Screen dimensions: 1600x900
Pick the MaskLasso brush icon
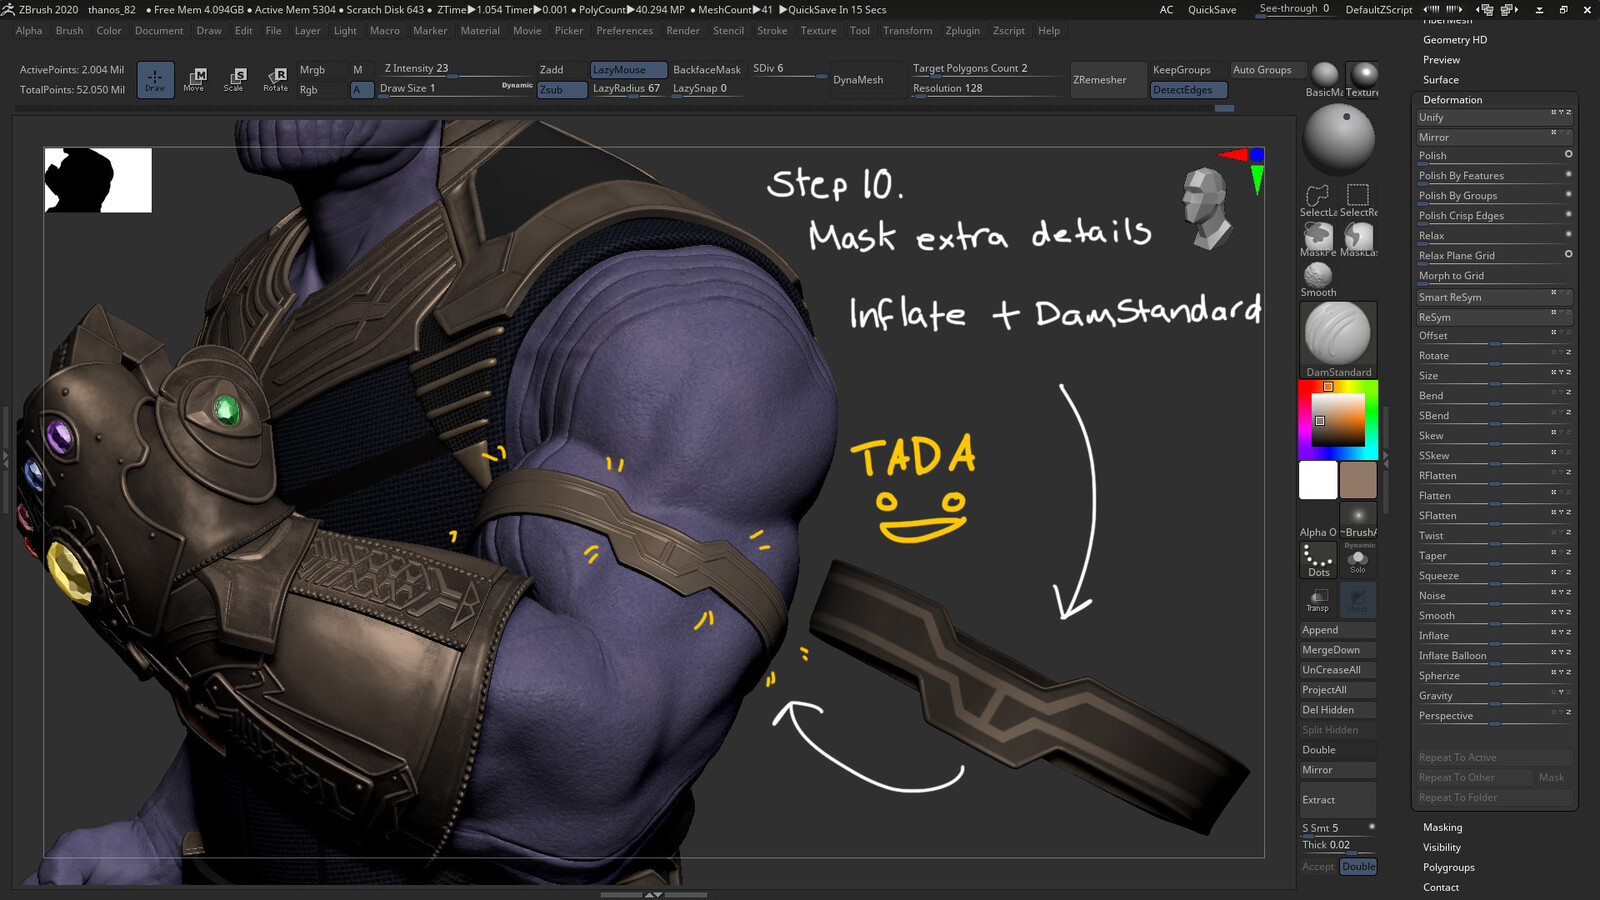coord(1358,239)
